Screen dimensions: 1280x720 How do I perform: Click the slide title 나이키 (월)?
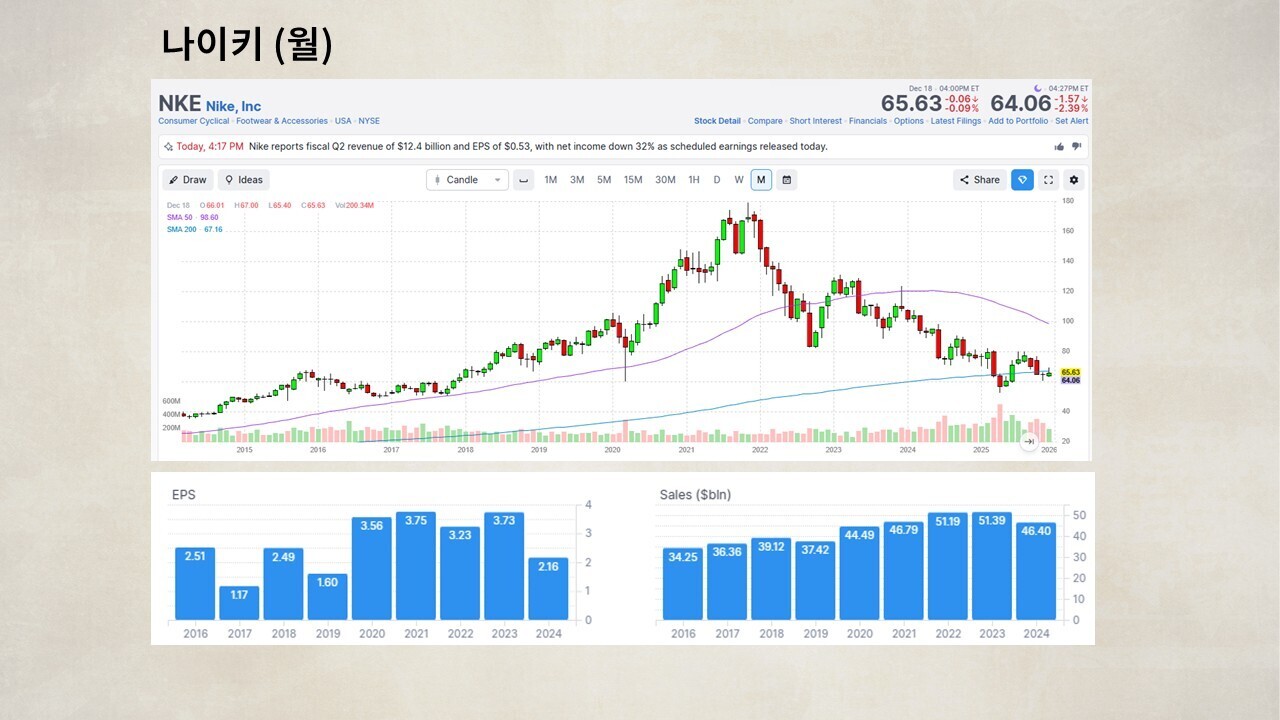tap(246, 45)
